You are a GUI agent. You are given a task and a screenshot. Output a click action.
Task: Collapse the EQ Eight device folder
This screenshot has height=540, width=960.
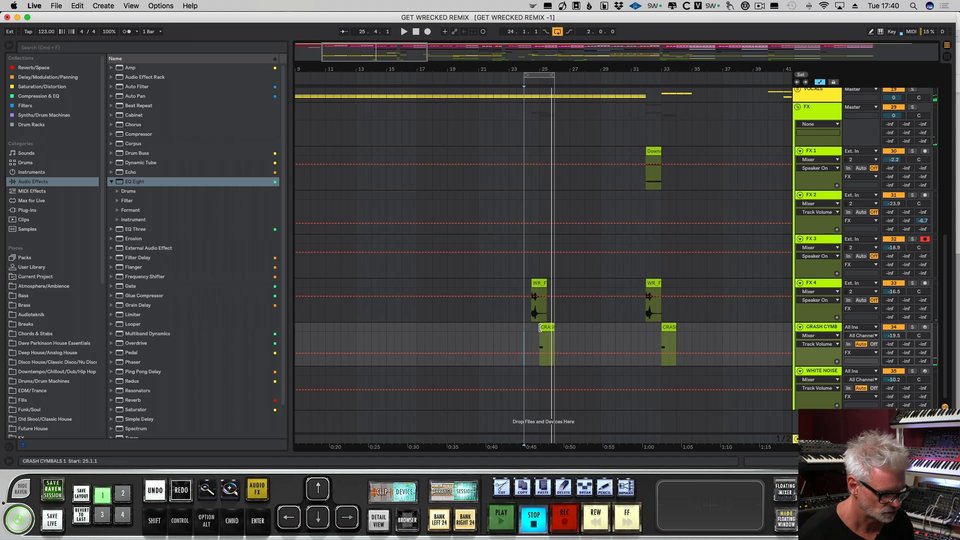(111, 182)
